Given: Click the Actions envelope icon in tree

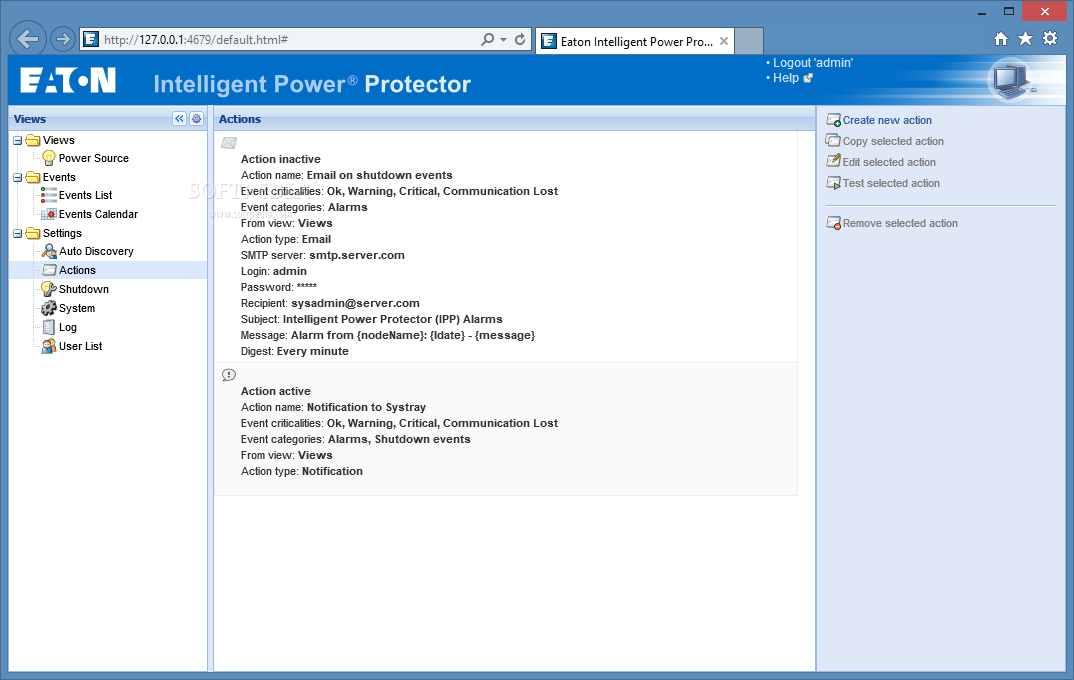Looking at the screenshot, I should click(x=49, y=270).
